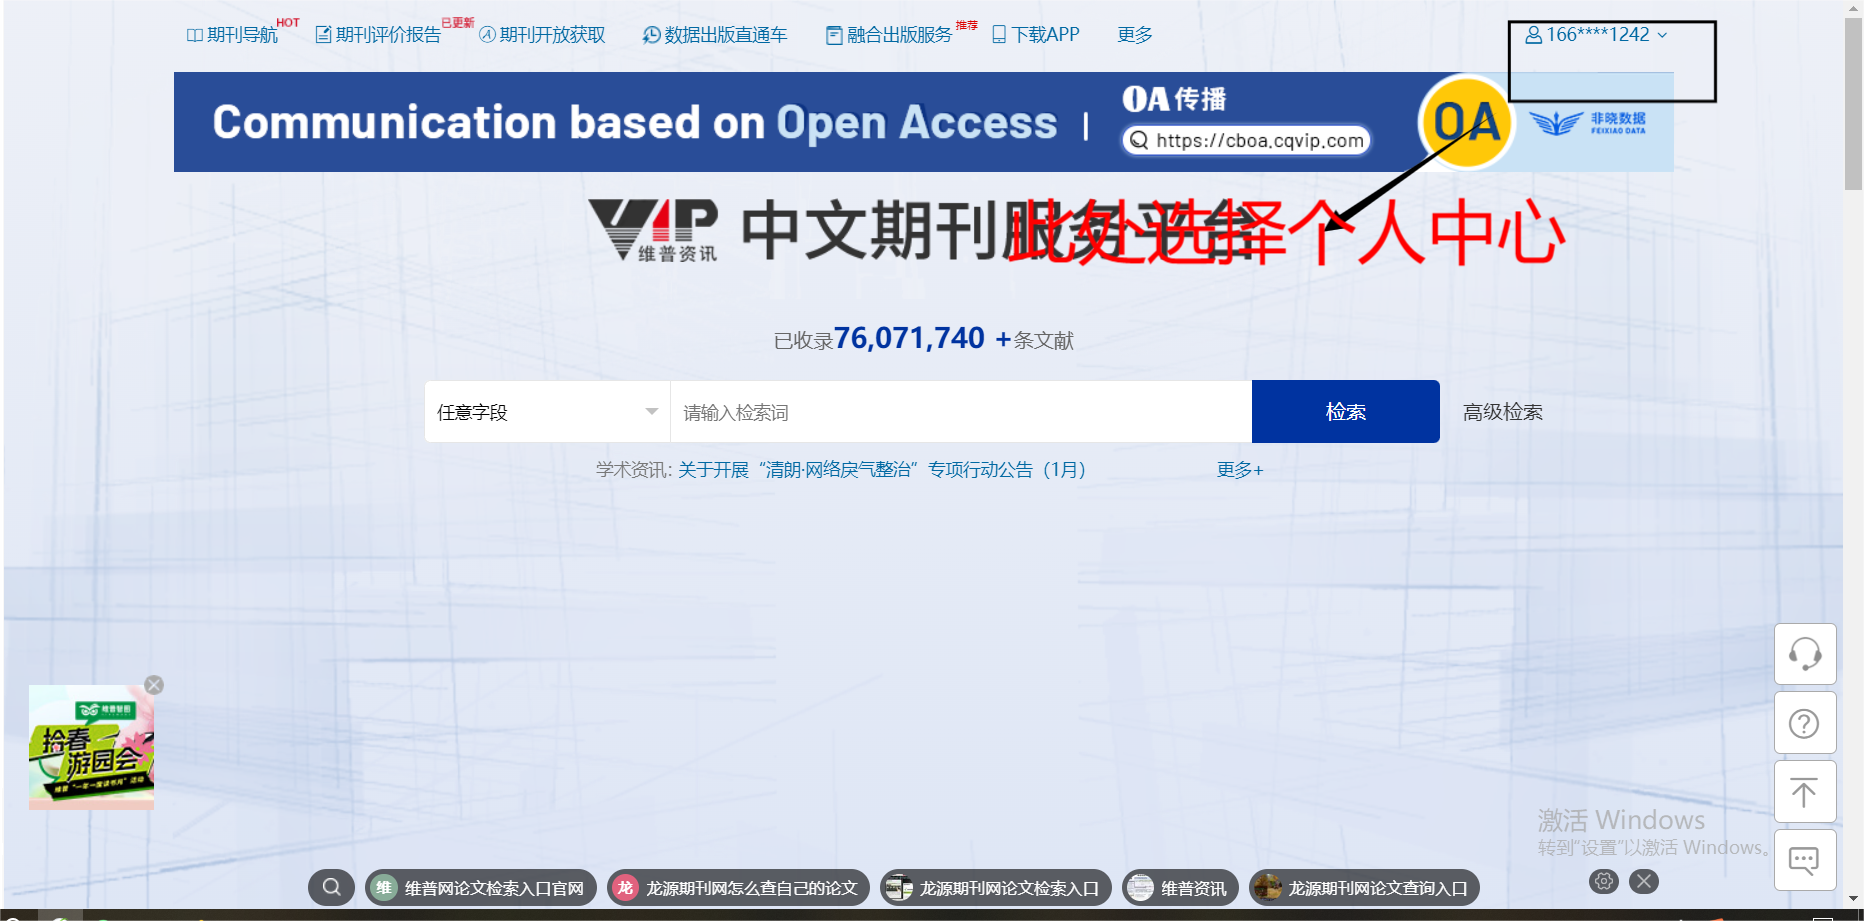Click the settings gear icon near bottom bar
This screenshot has height=921, width=1864.
click(x=1604, y=881)
